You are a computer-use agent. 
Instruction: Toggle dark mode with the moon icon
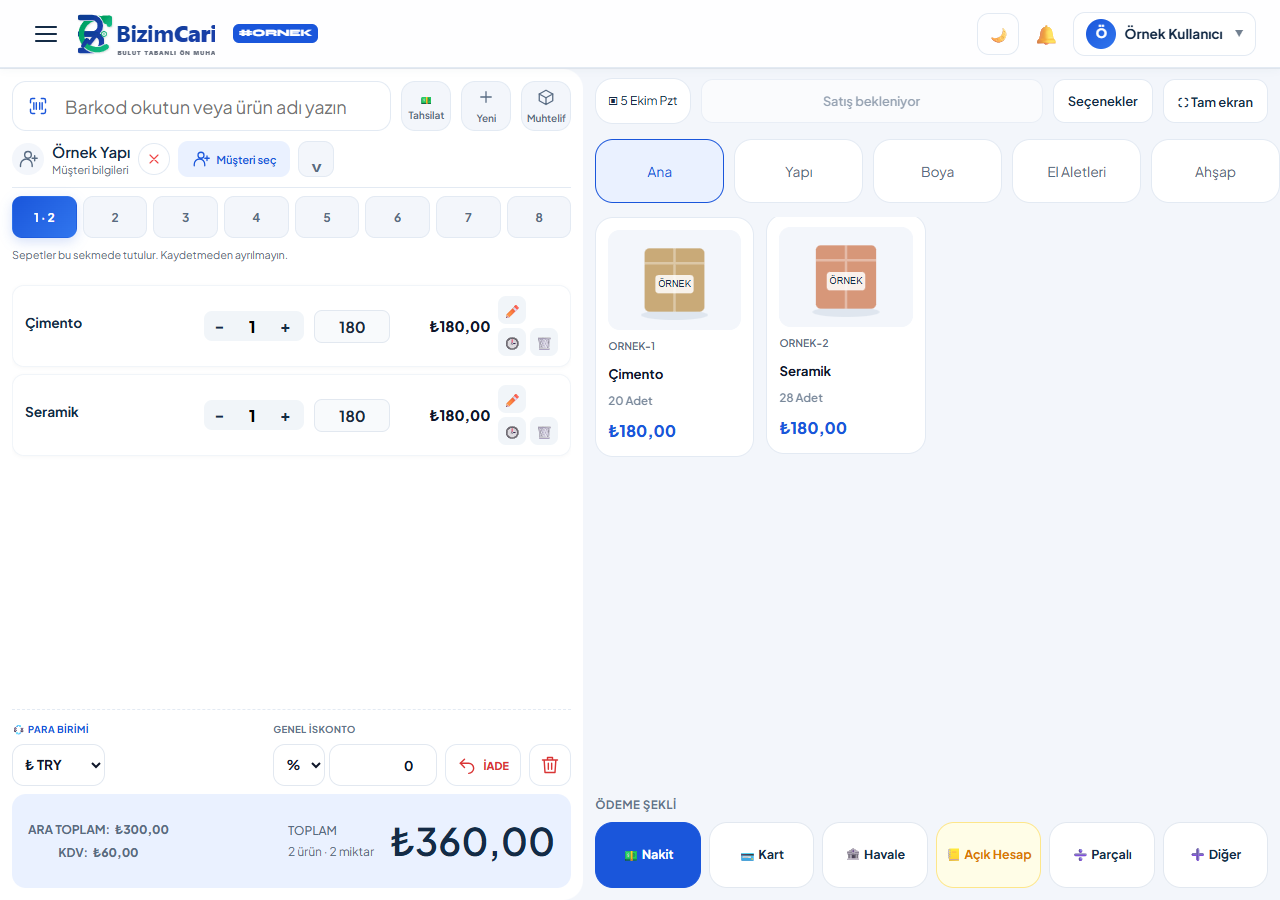pyautogui.click(x=998, y=34)
